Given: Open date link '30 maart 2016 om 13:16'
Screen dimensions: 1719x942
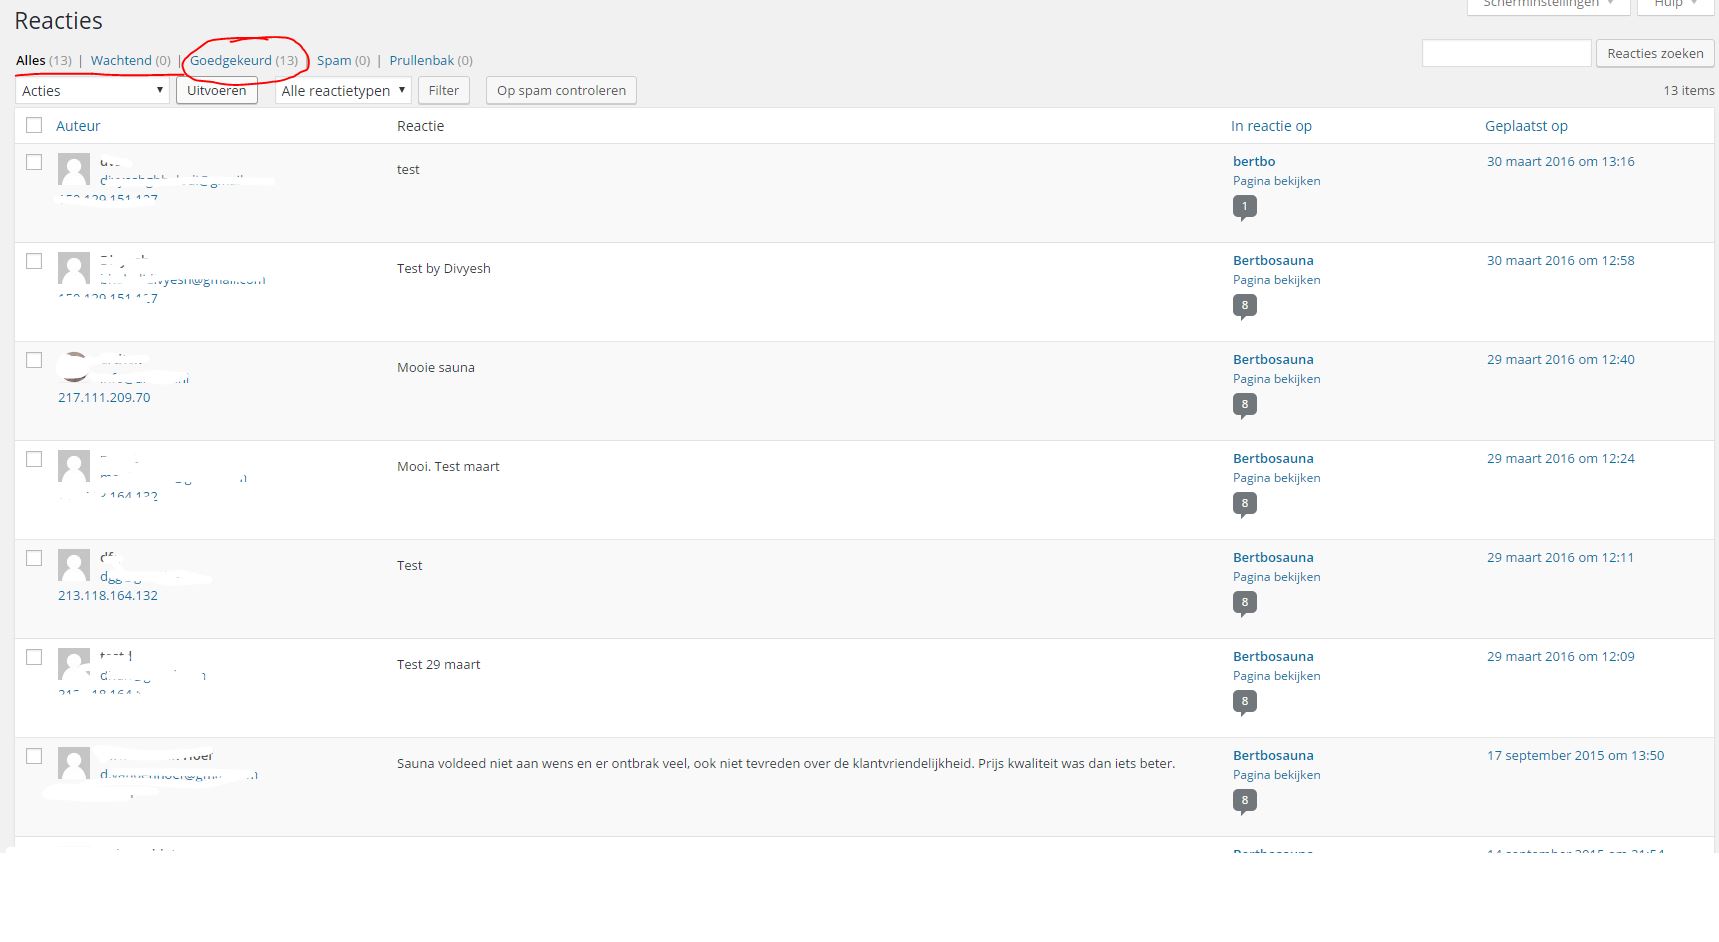Looking at the screenshot, I should 1560,161.
